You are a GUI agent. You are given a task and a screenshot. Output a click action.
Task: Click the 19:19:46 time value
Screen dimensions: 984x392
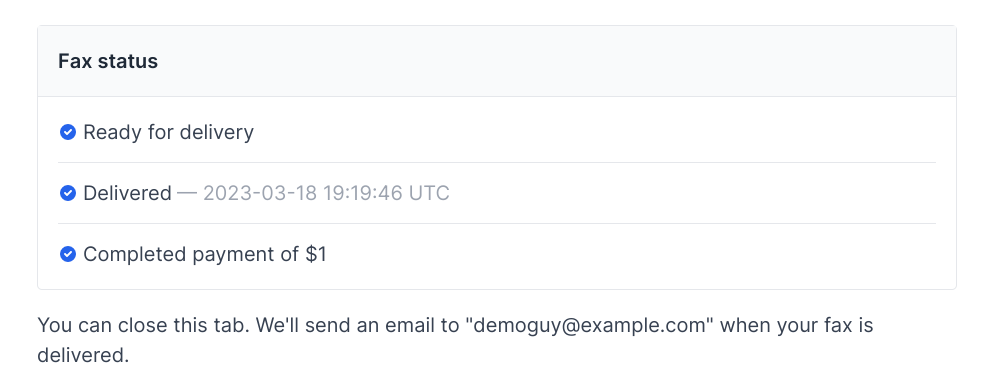363,193
